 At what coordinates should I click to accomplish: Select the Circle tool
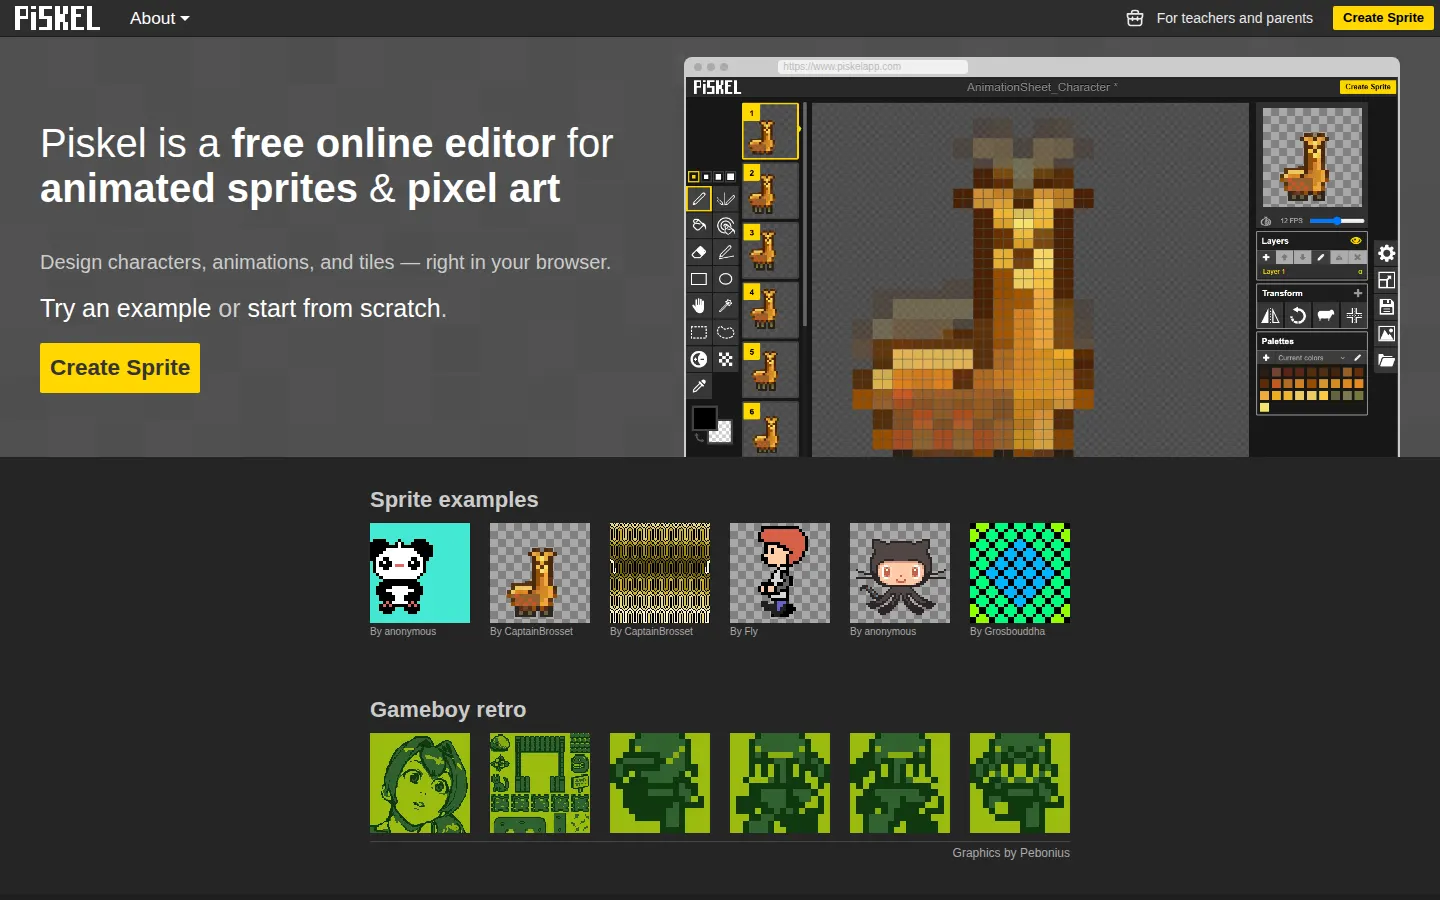(x=726, y=279)
